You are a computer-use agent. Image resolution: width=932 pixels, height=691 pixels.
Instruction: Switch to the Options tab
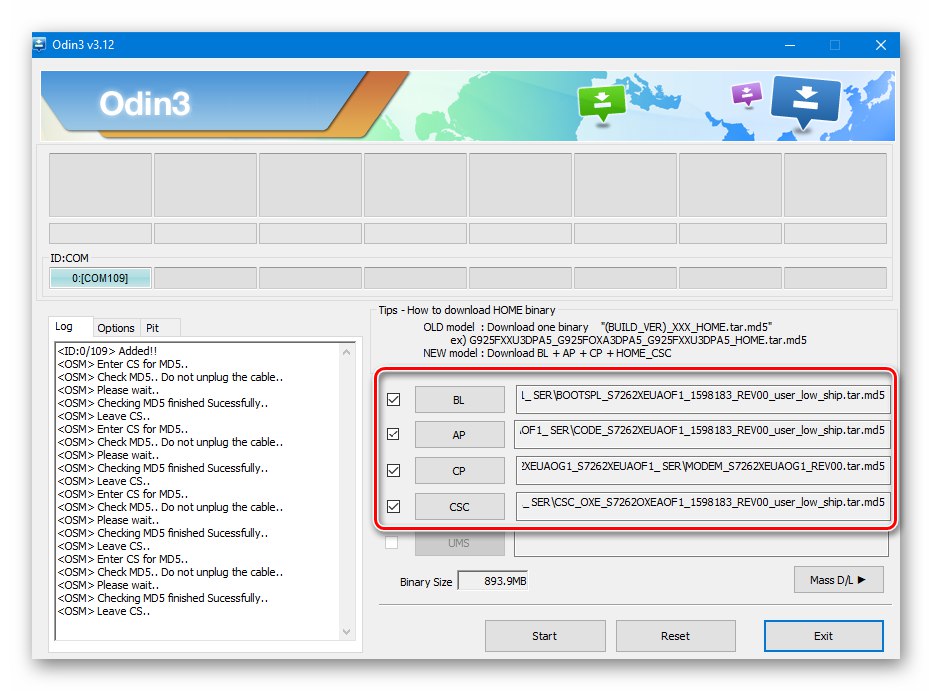tap(116, 328)
